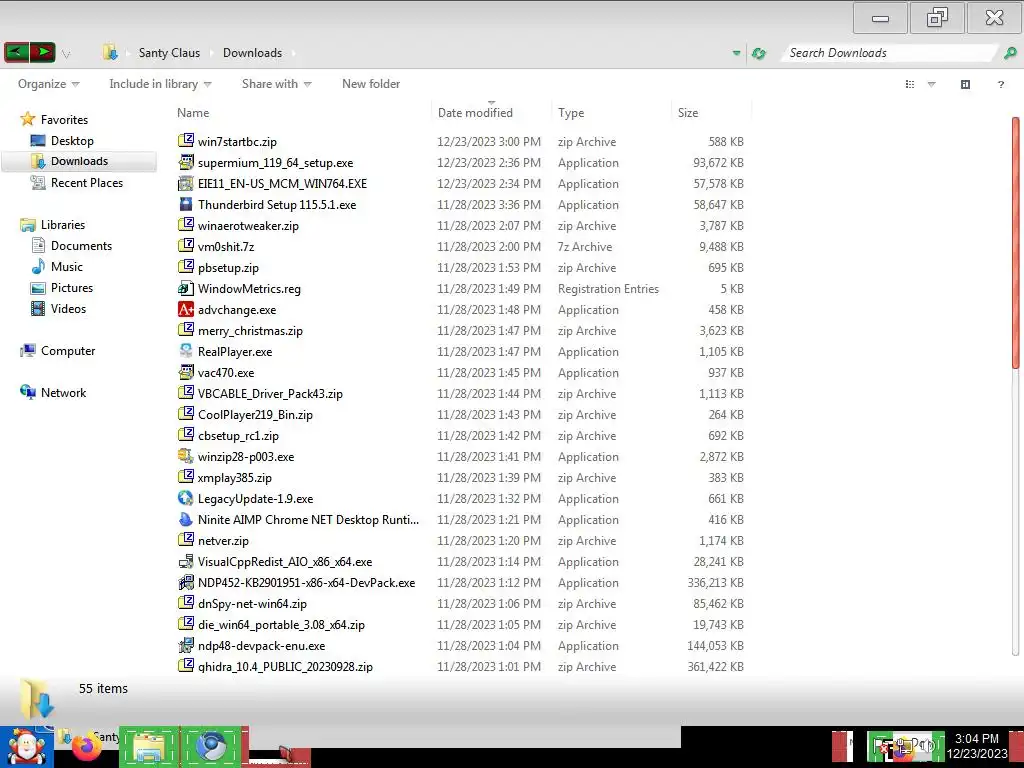Click the Explorer taskbar button
This screenshot has height=768, width=1024.
pyautogui.click(x=149, y=746)
